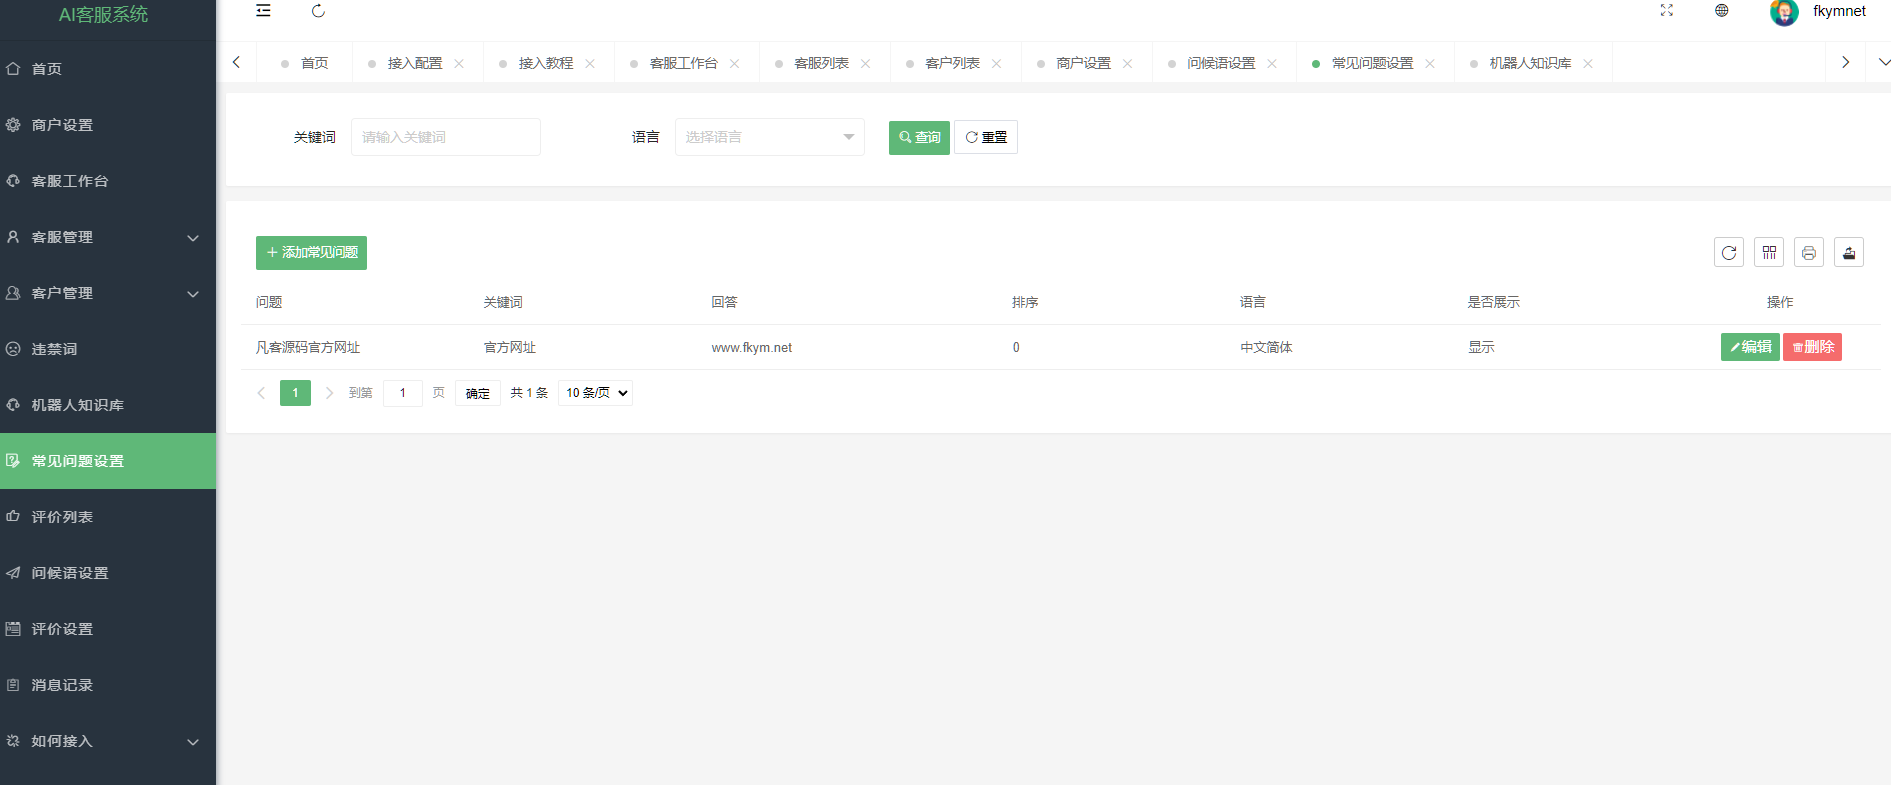Open the 选择语言 dropdown
The image size is (1891, 785).
click(x=770, y=137)
